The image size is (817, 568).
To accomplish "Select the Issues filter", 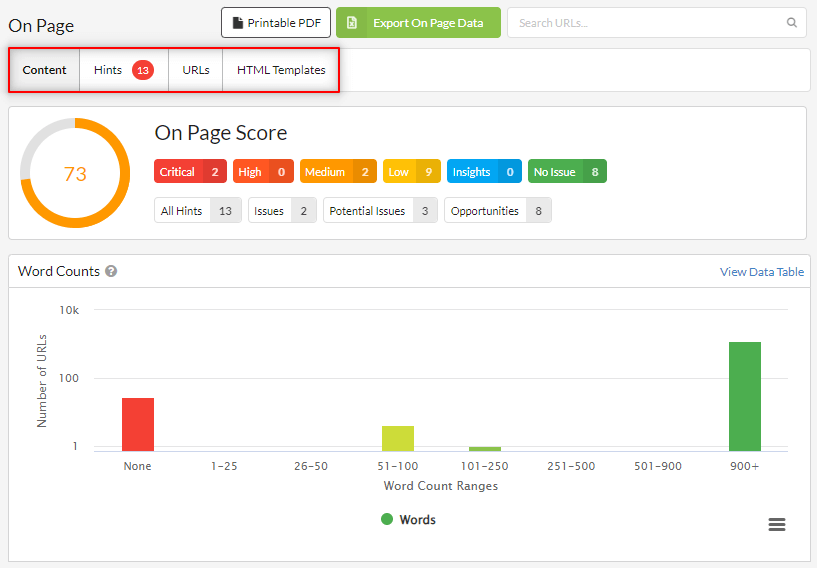I will point(282,211).
